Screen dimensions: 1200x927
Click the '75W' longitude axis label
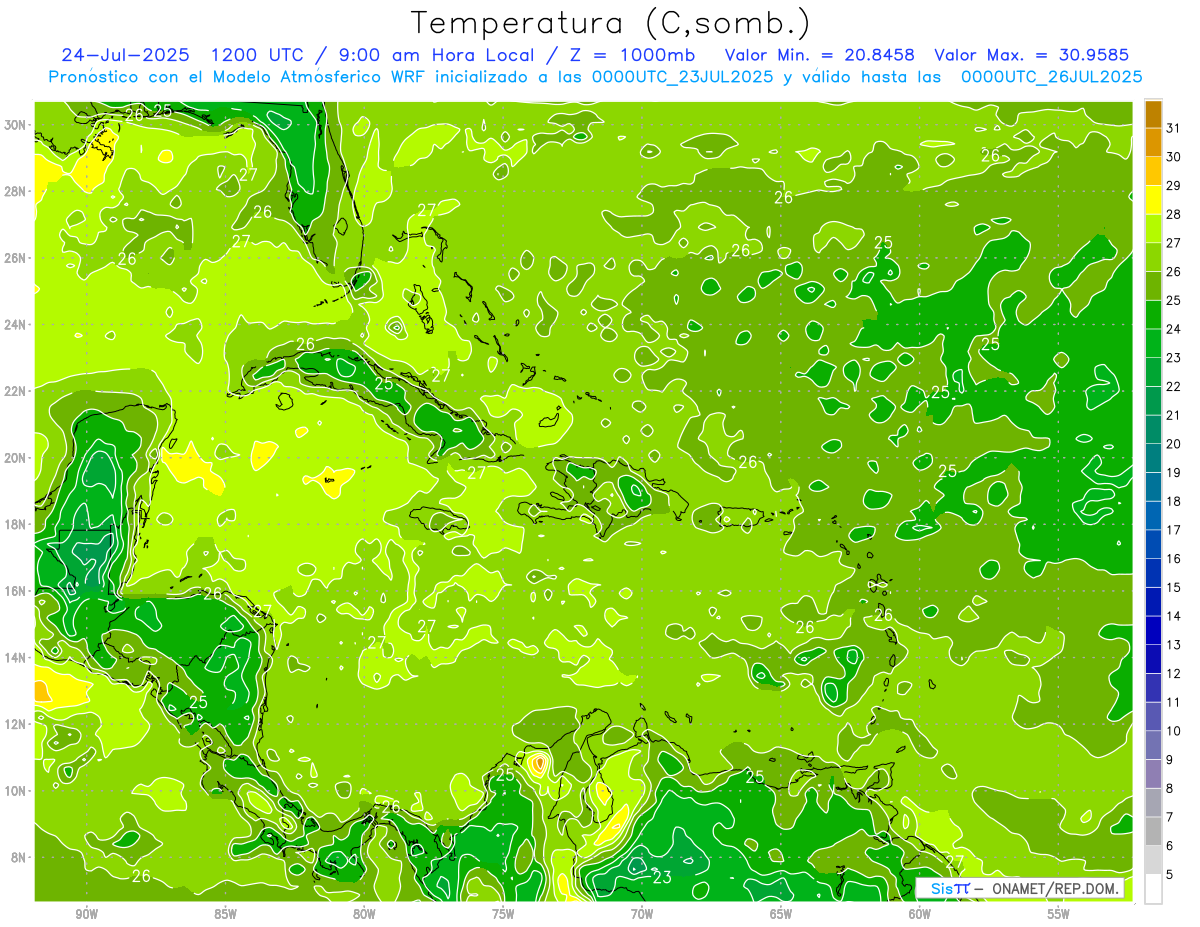503,914
